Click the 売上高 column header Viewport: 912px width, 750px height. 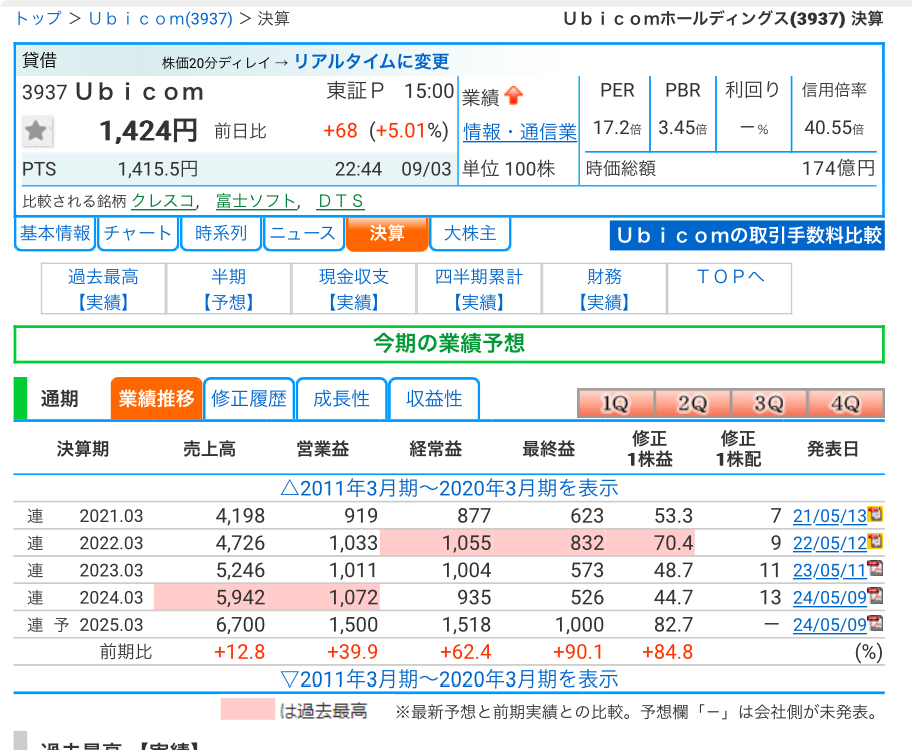(209, 449)
